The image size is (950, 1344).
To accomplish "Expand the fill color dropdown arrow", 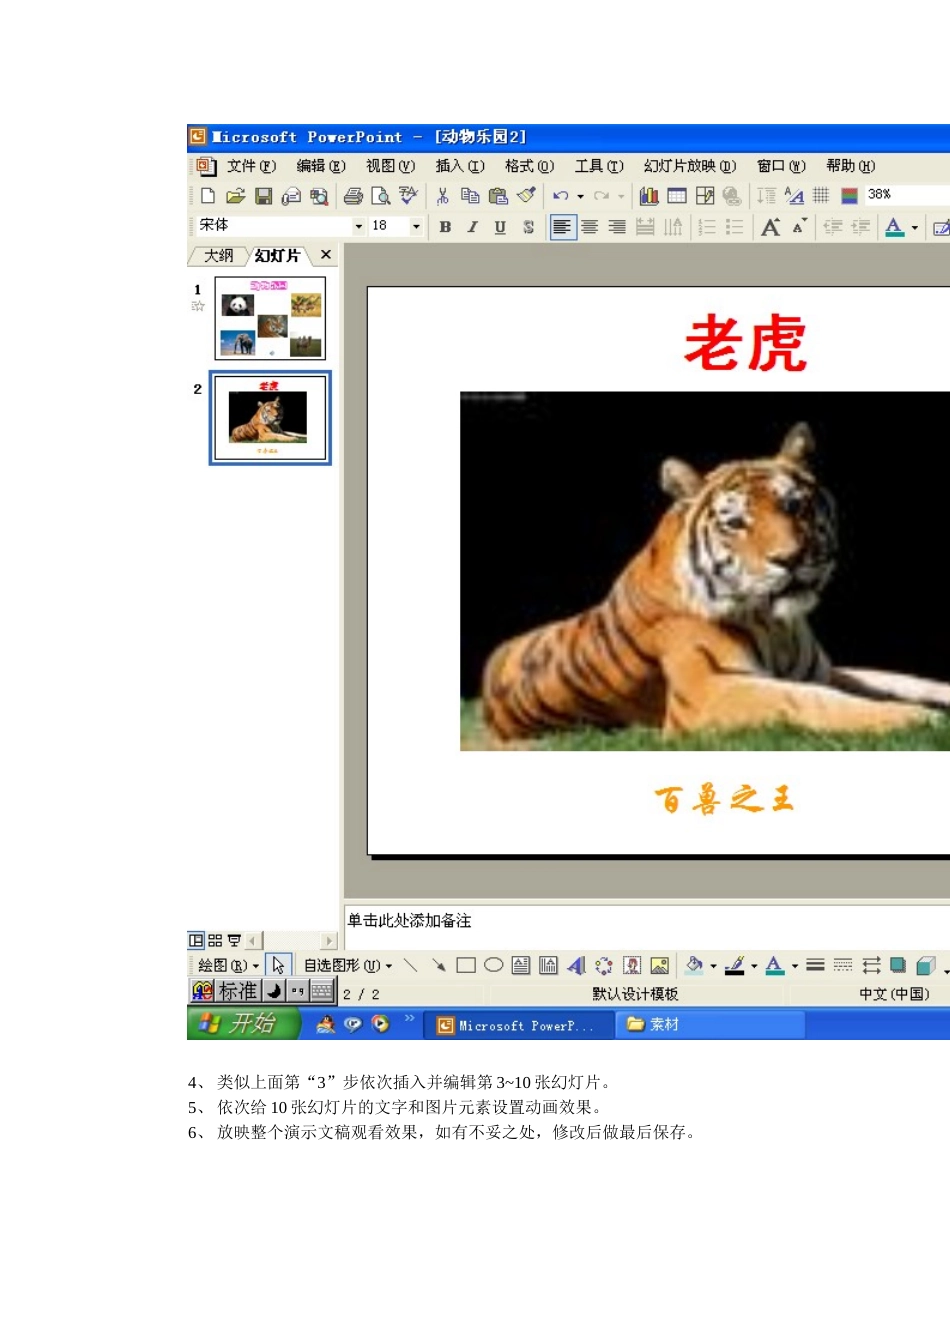I will point(713,966).
